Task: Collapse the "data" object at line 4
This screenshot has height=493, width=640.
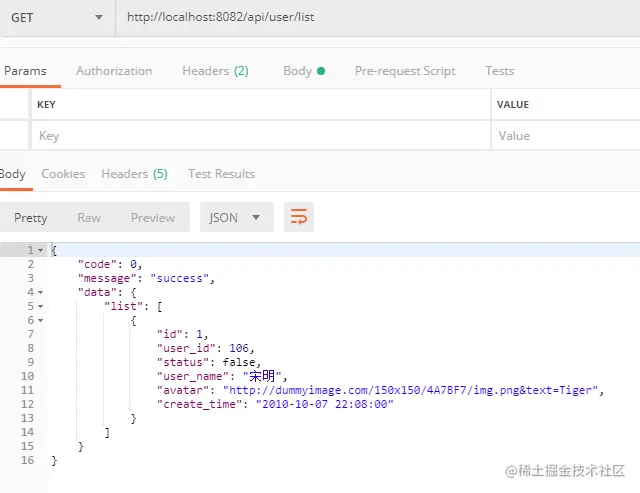Action: point(40,292)
